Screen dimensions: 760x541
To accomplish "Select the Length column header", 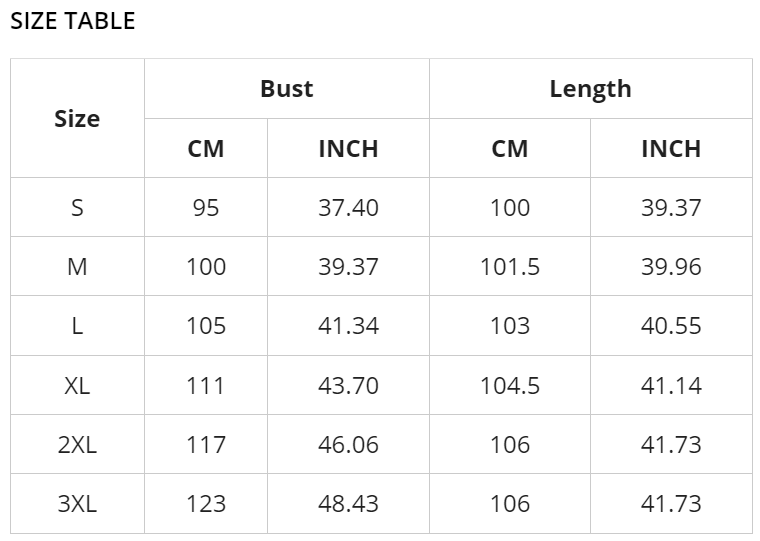I will (x=590, y=88).
